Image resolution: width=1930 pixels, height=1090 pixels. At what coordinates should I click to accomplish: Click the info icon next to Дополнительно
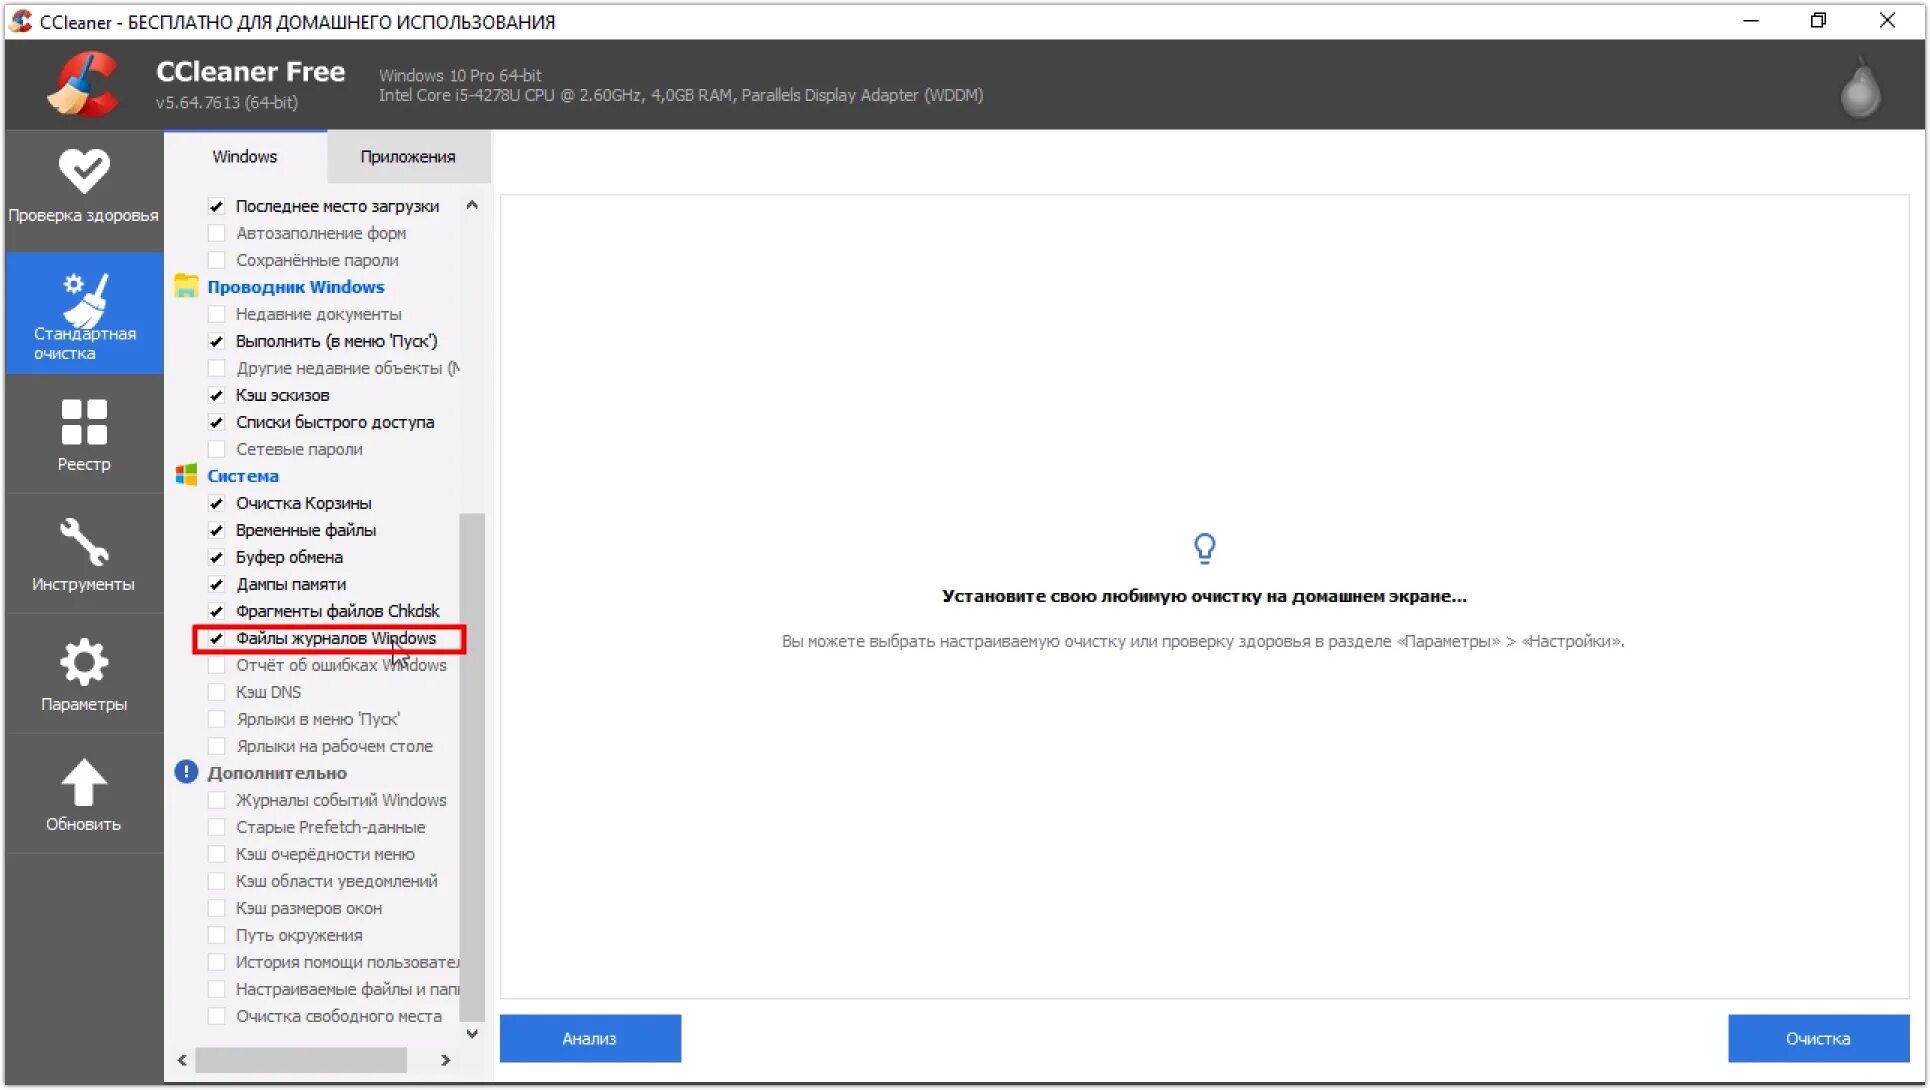(x=186, y=772)
